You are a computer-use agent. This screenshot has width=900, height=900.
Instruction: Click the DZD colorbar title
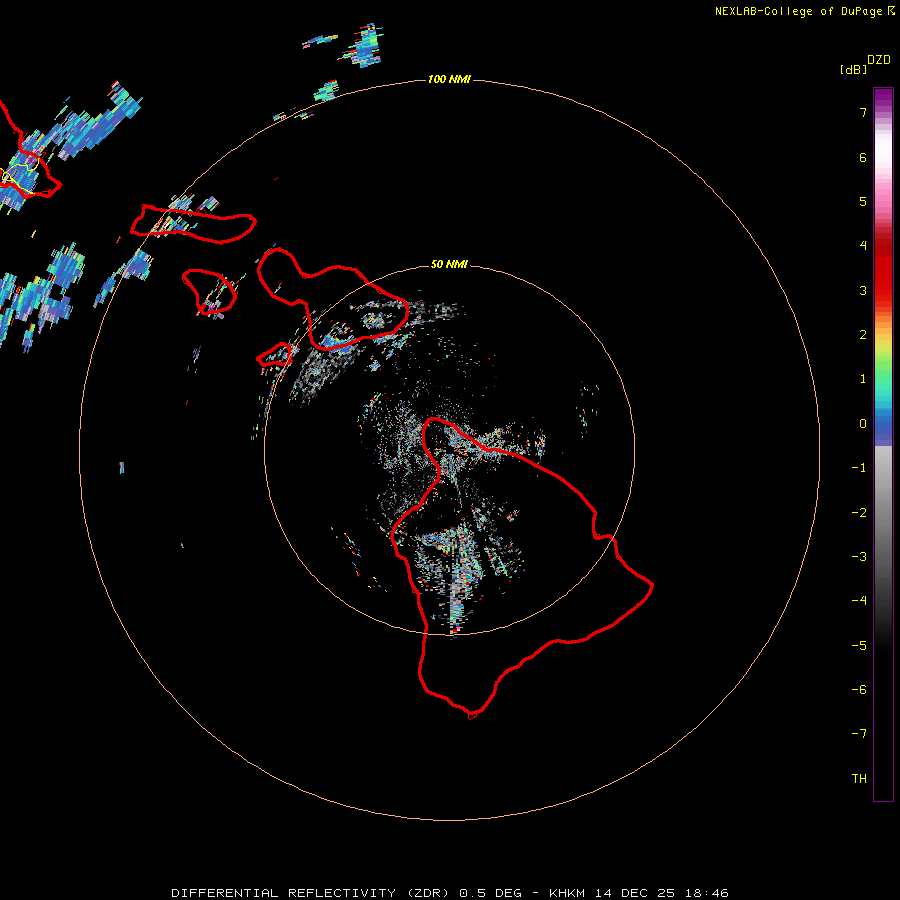tap(879, 60)
